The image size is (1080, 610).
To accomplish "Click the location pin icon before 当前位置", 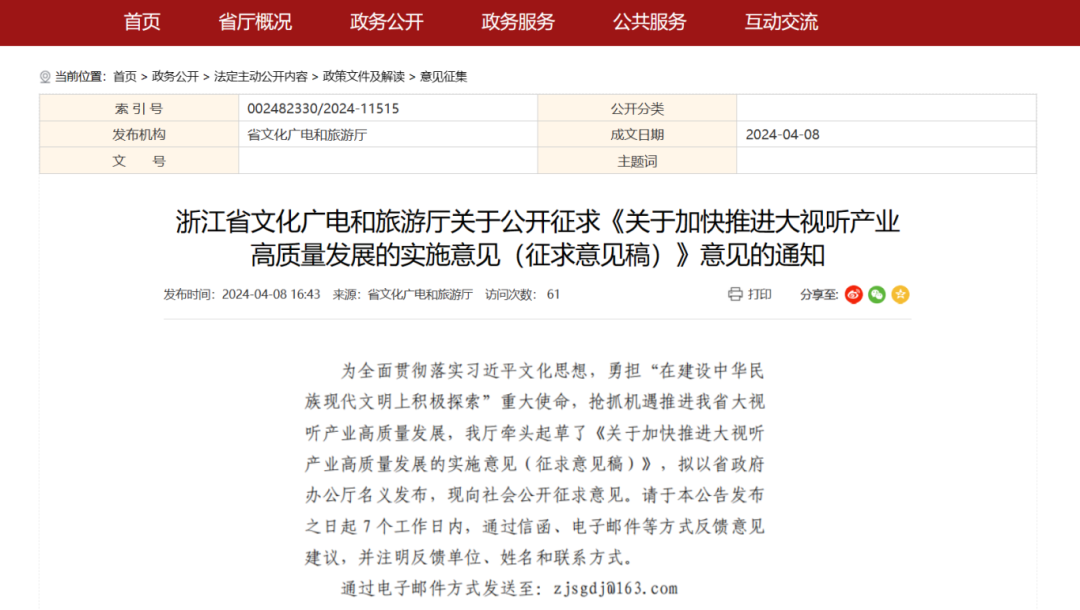I will point(45,77).
